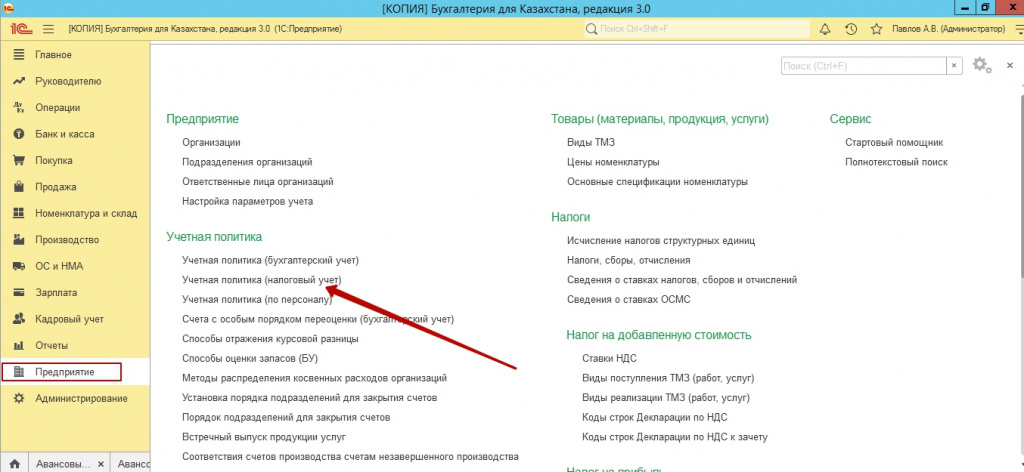Image resolution: width=1024 pixels, height=472 pixels.
Task: Click the Зарплата card icon
Action: pyautogui.click(x=19, y=292)
